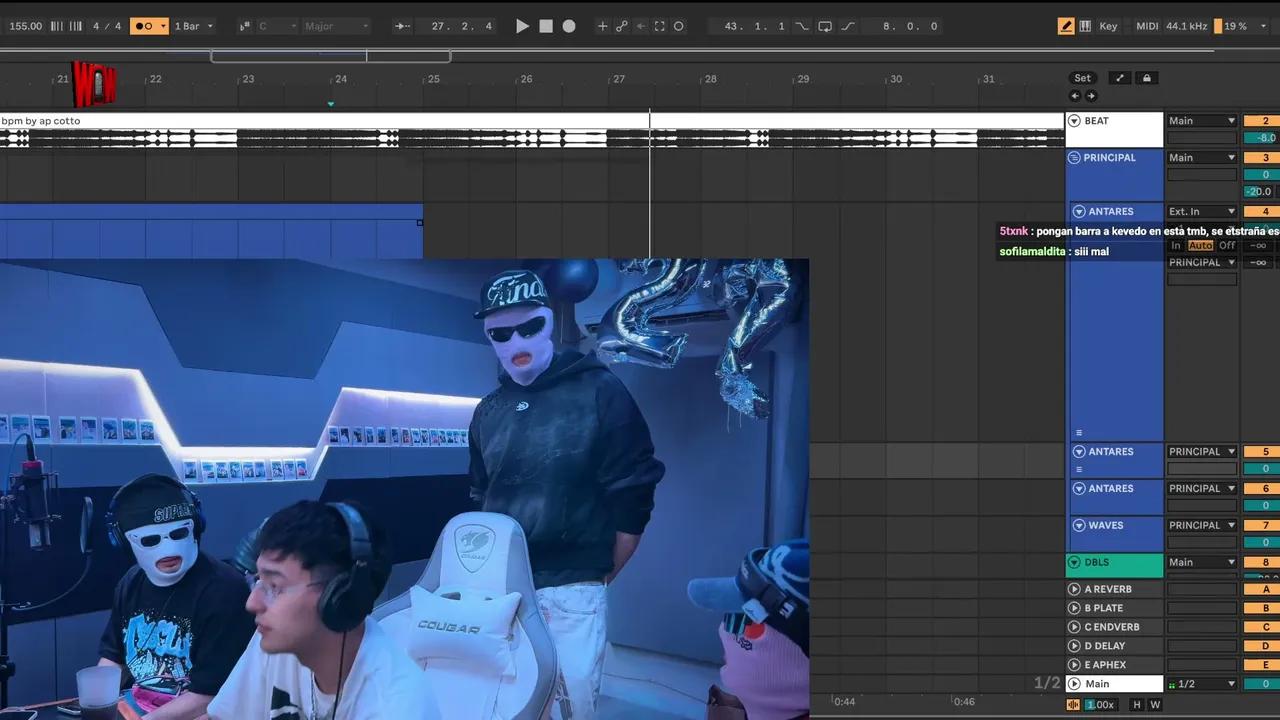Collapse the WAVES track
The height and width of the screenshot is (720, 1280).
point(1079,526)
